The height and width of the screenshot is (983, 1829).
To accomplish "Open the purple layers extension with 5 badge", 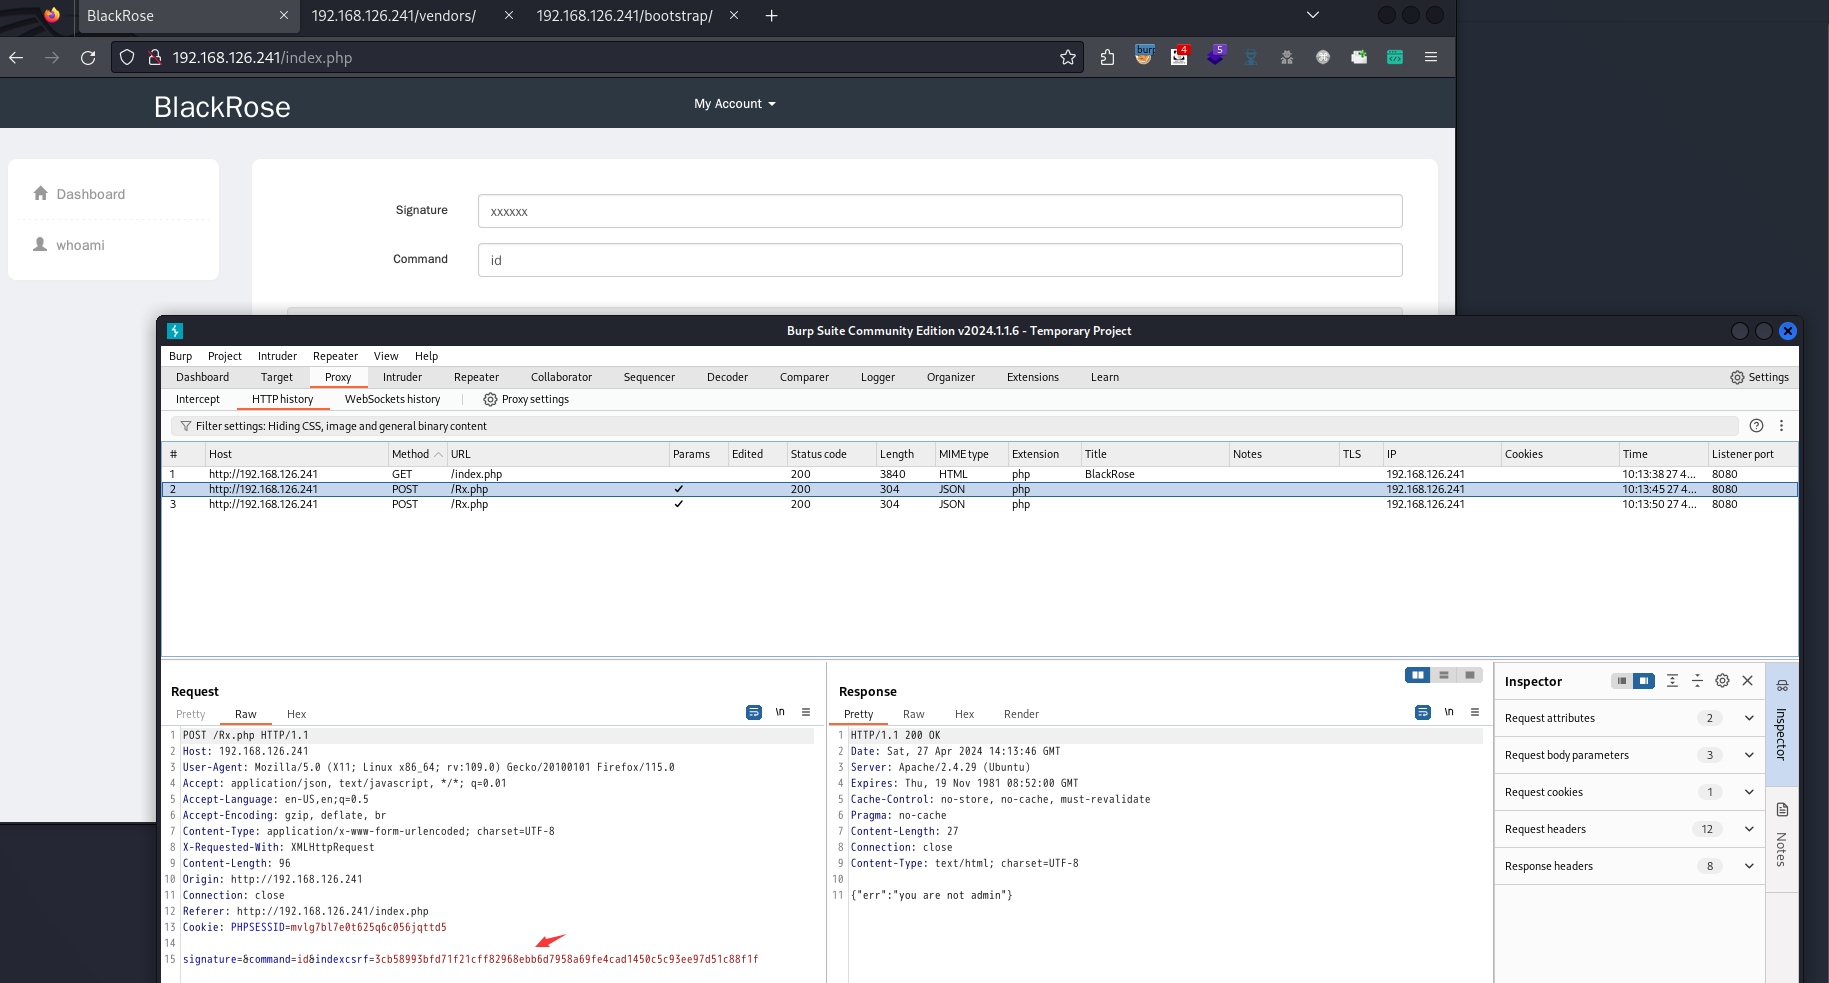I will [1216, 56].
